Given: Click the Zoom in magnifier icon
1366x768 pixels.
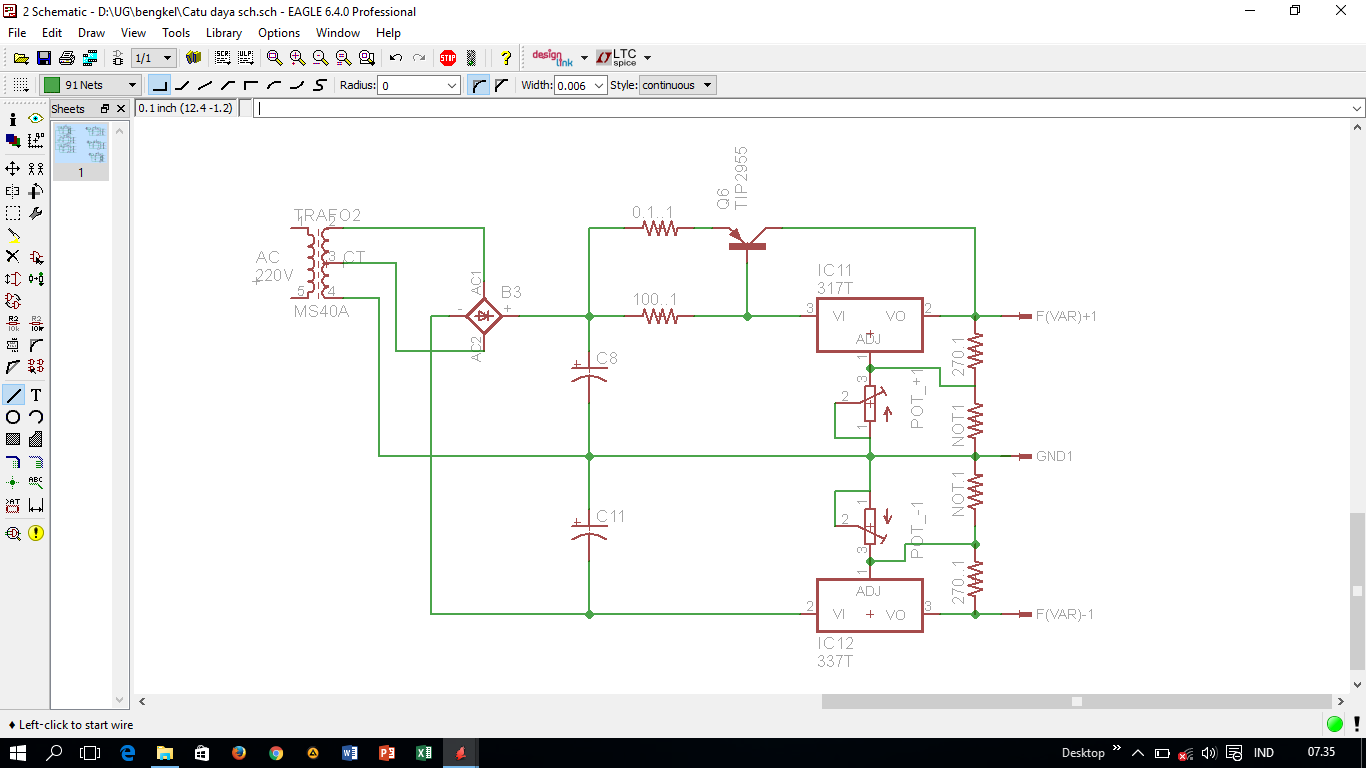Looking at the screenshot, I should pos(298,58).
